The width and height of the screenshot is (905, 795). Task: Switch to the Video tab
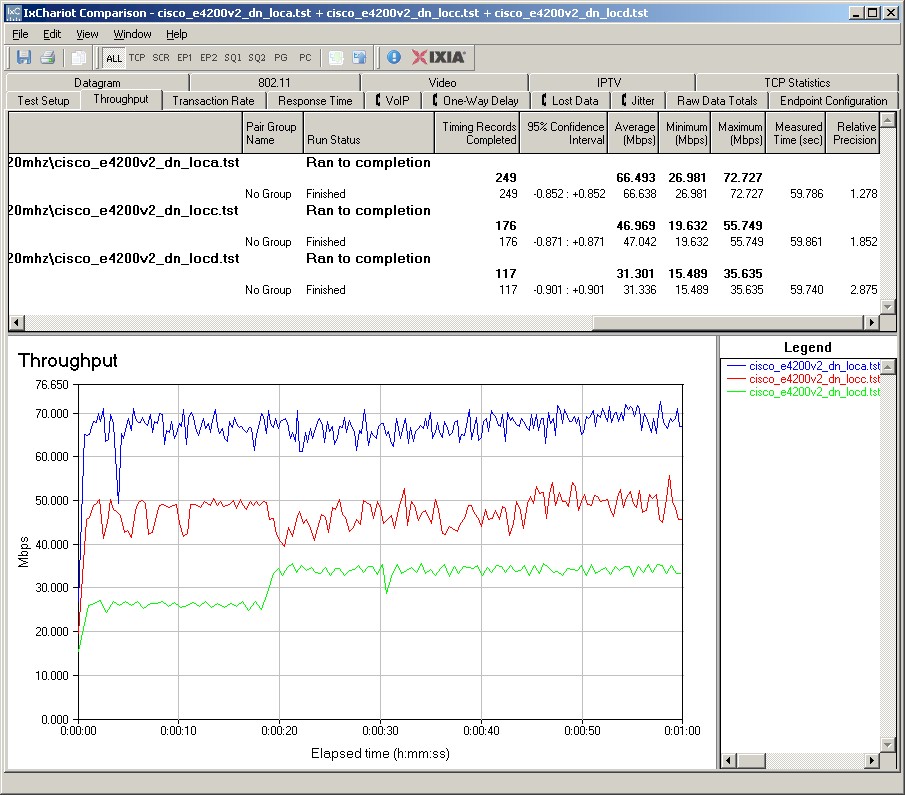[x=442, y=83]
